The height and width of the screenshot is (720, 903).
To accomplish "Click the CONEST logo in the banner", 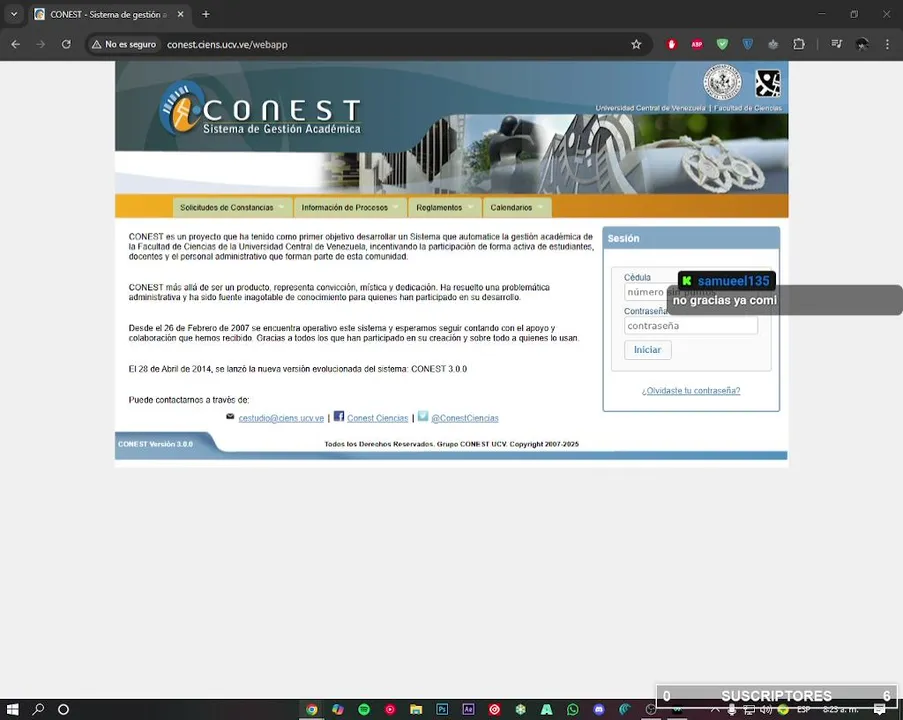I will [260, 109].
